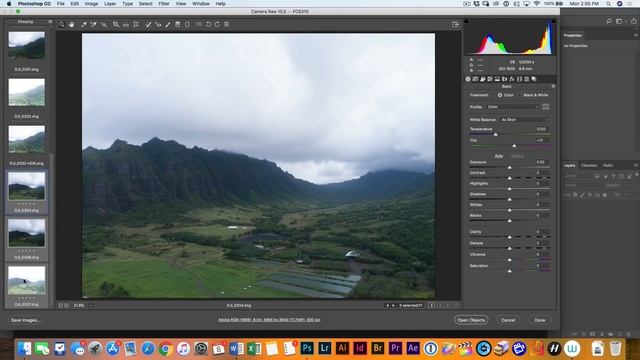Select the Color Sampler tool
The width and height of the screenshot is (640, 360).
(x=93, y=24)
